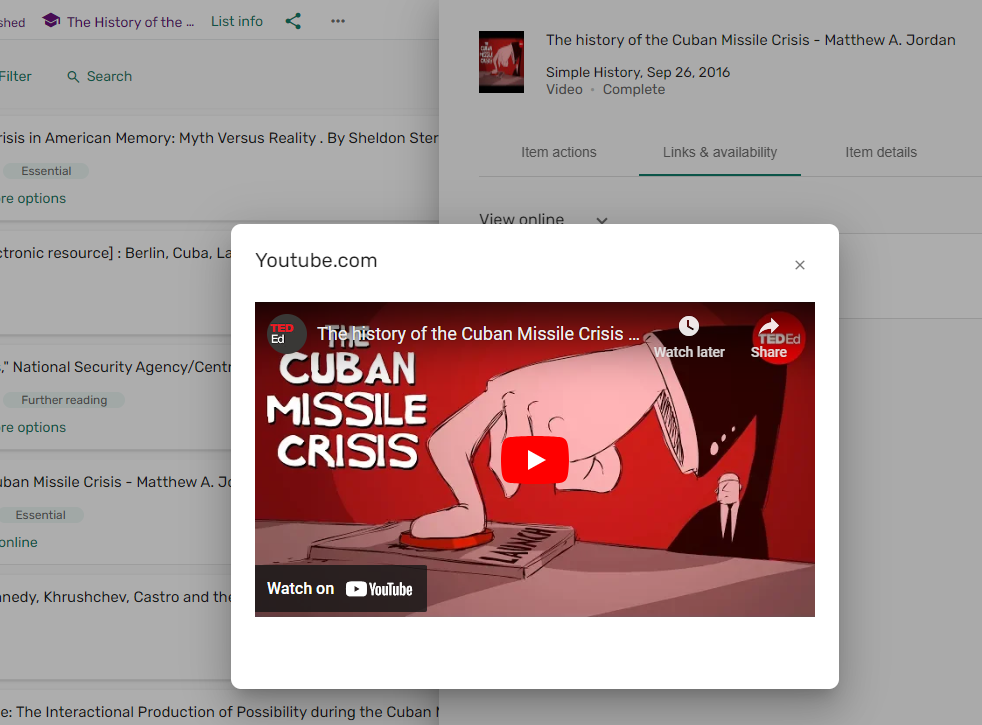Image resolution: width=982 pixels, height=725 pixels.
Task: Click more options under Myth Versus Reality
Action: coord(33,198)
